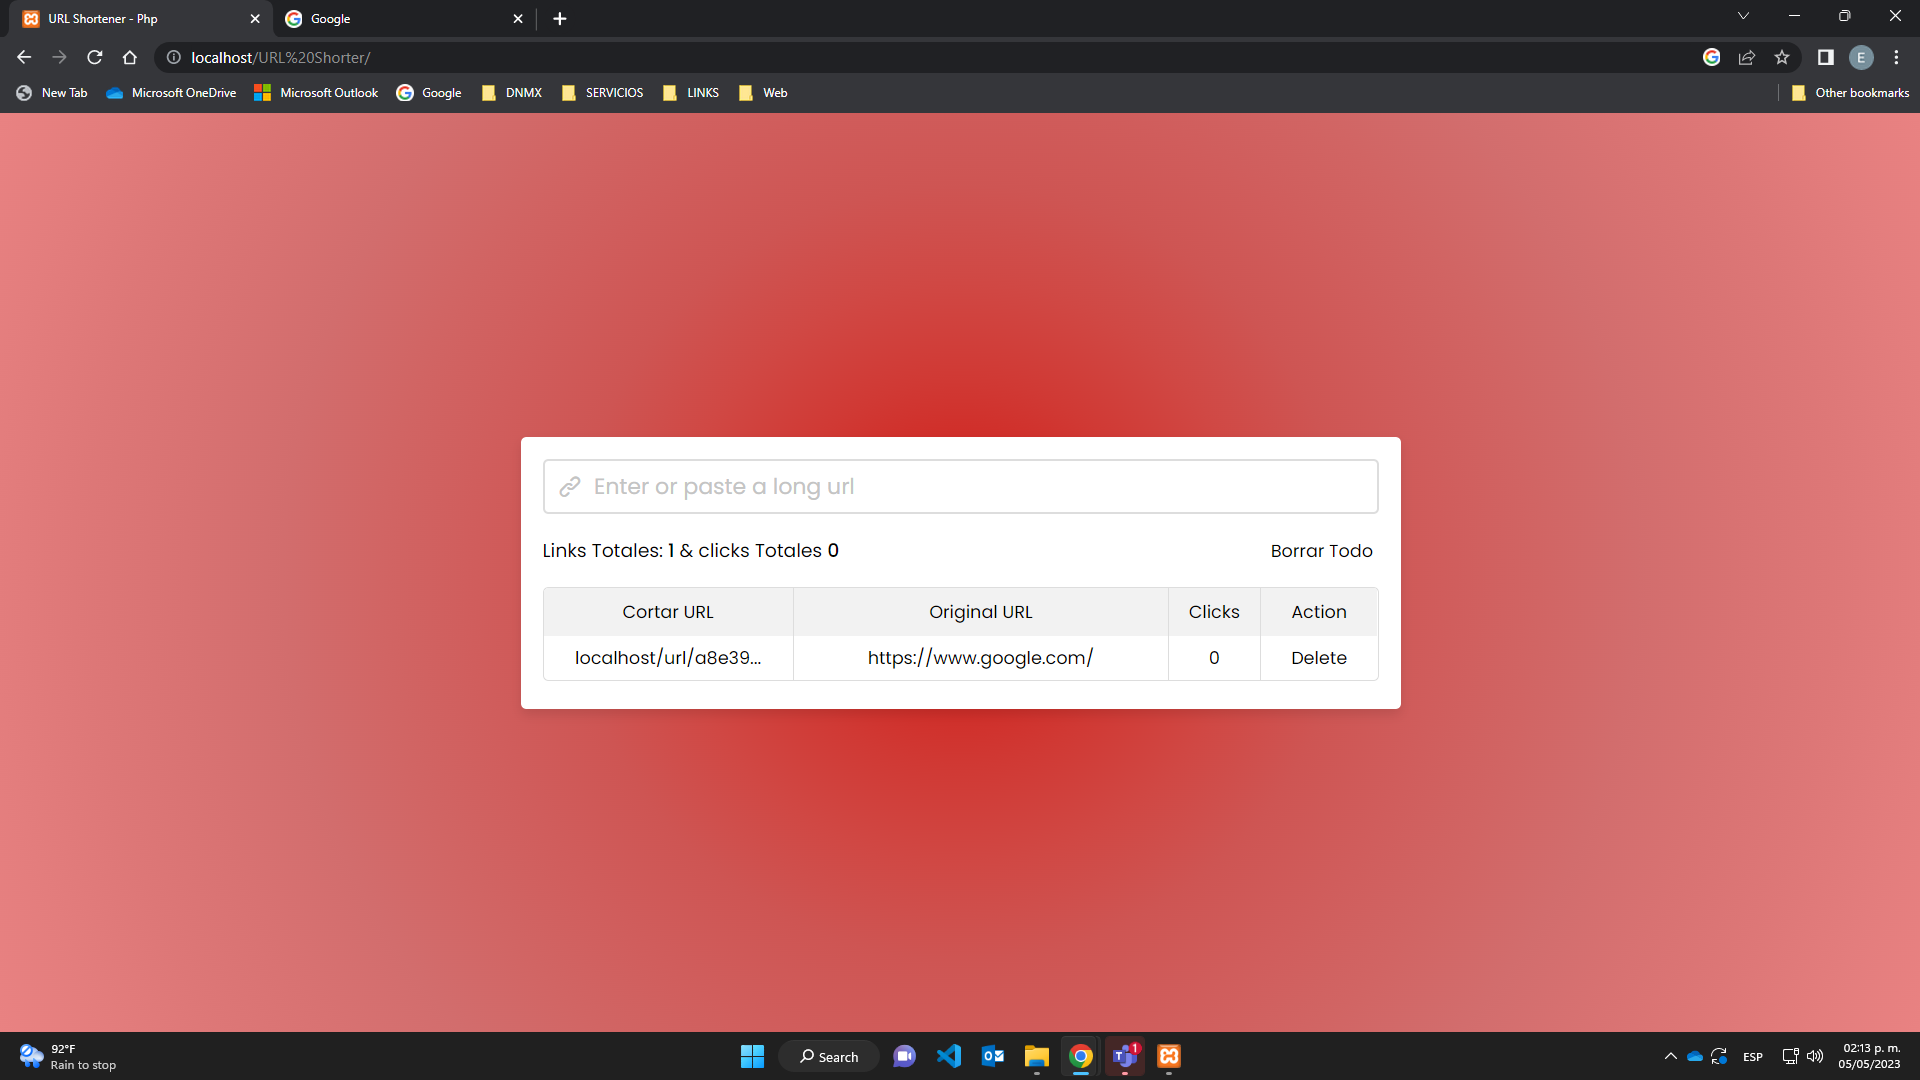Click the browser home icon

pyautogui.click(x=130, y=57)
